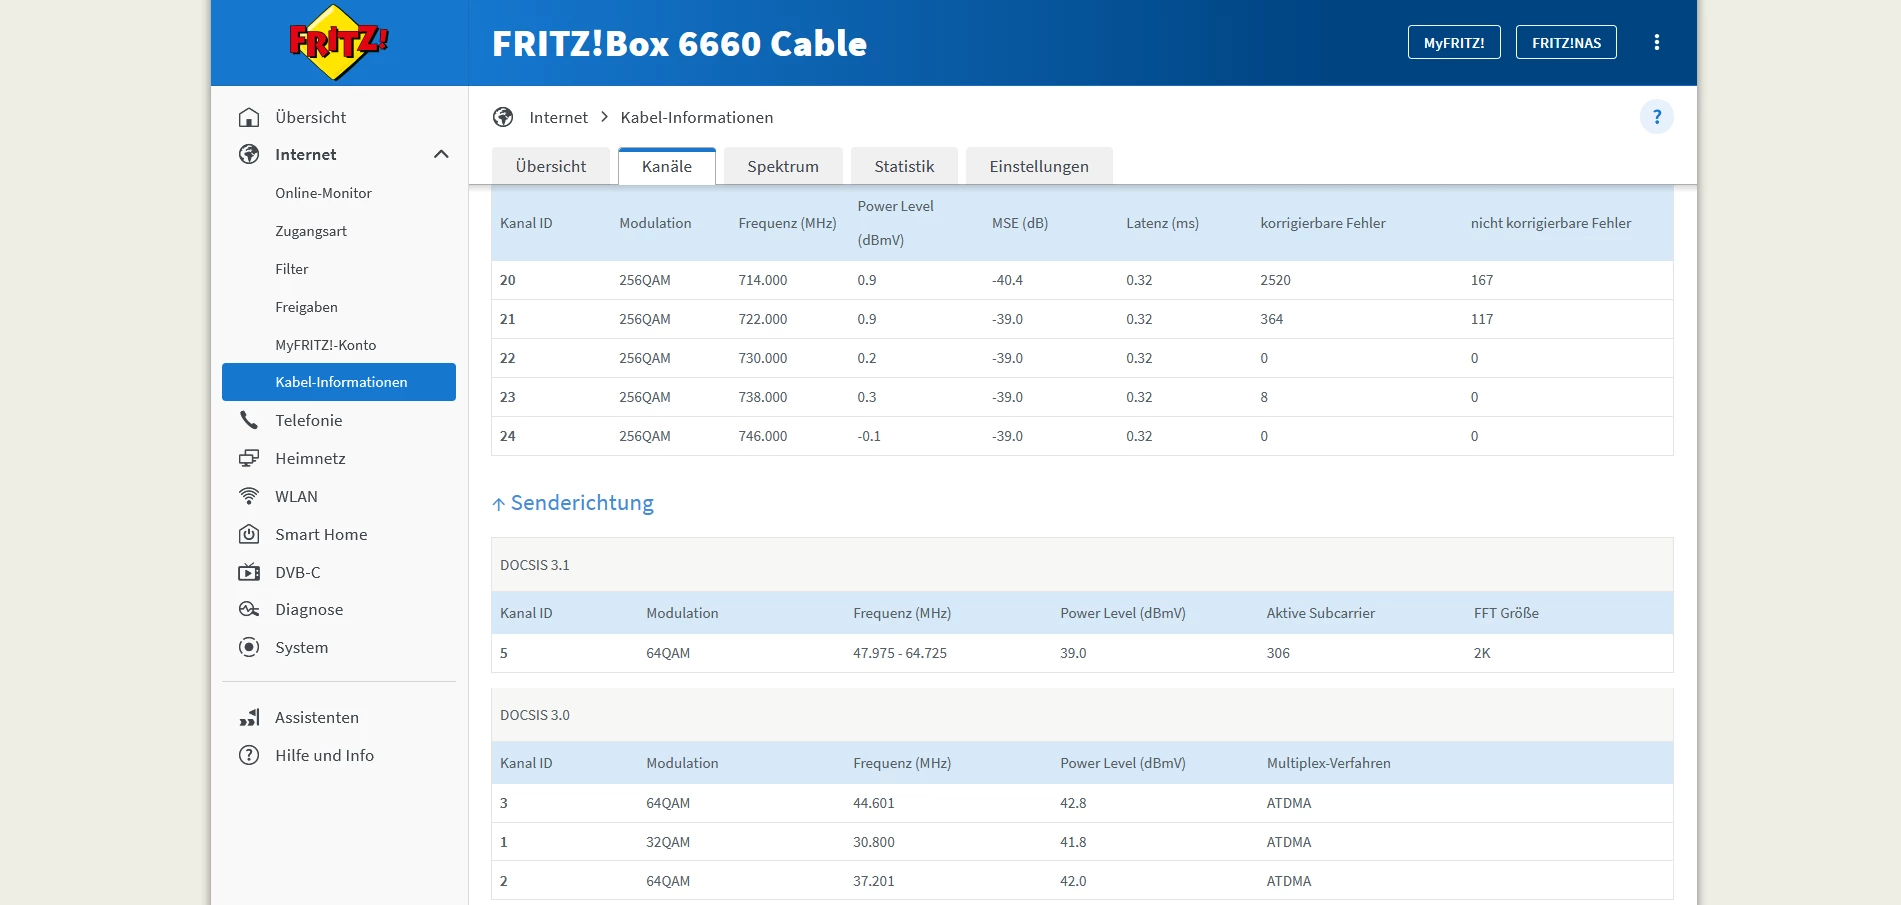
Task: Select Online-Monitor in the sidebar
Action: pyautogui.click(x=323, y=193)
